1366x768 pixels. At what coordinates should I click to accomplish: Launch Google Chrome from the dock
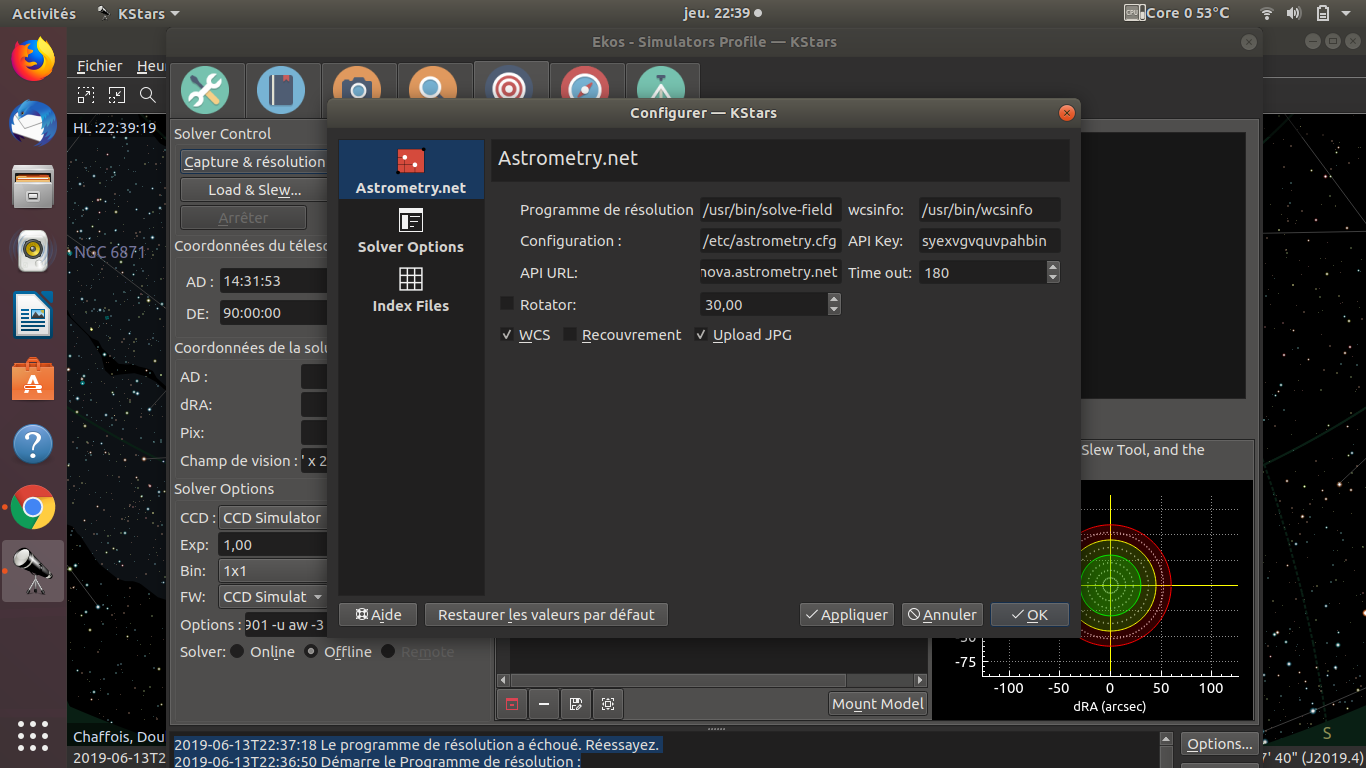[x=33, y=508]
